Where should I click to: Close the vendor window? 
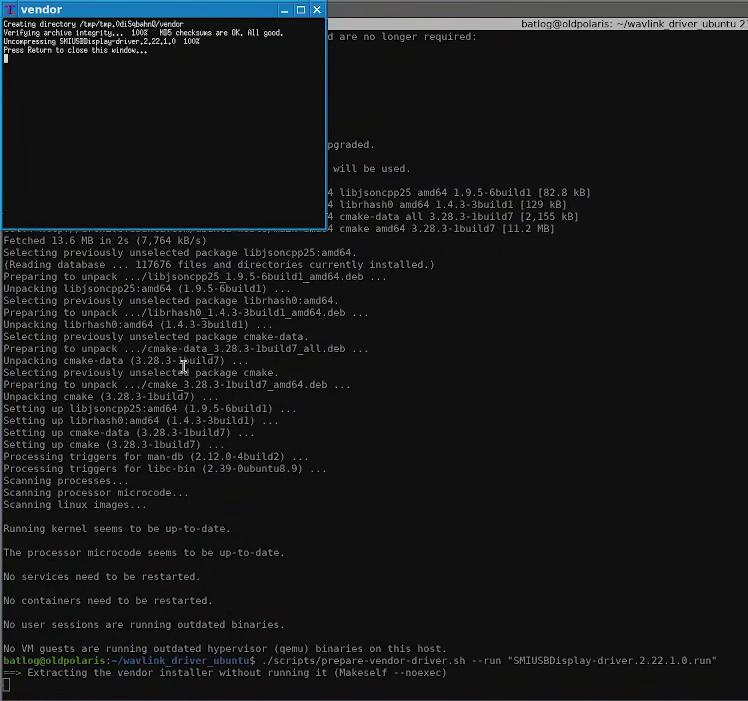tap(317, 10)
